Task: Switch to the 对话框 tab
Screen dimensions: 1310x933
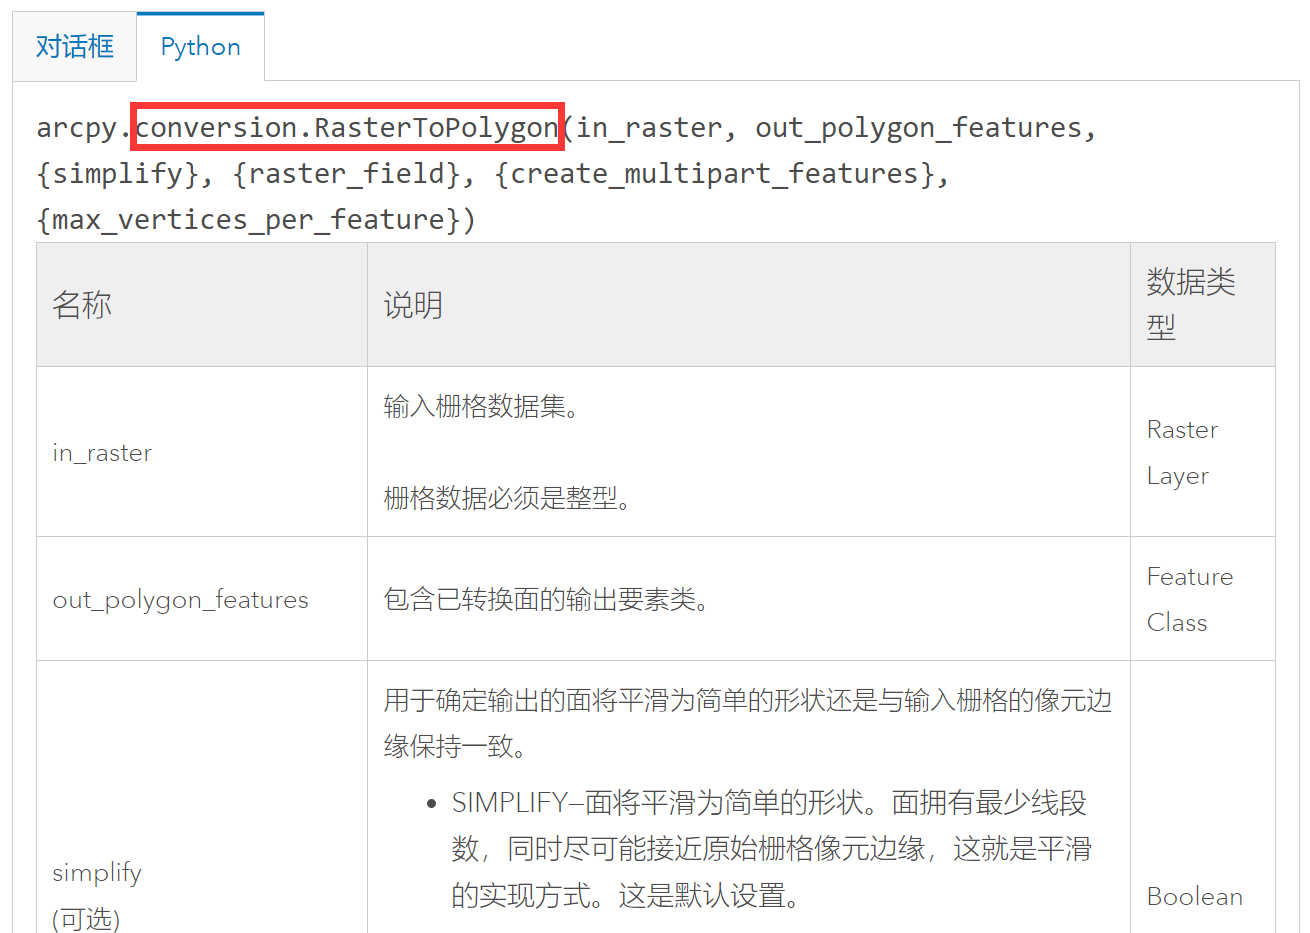Action: pyautogui.click(x=75, y=47)
